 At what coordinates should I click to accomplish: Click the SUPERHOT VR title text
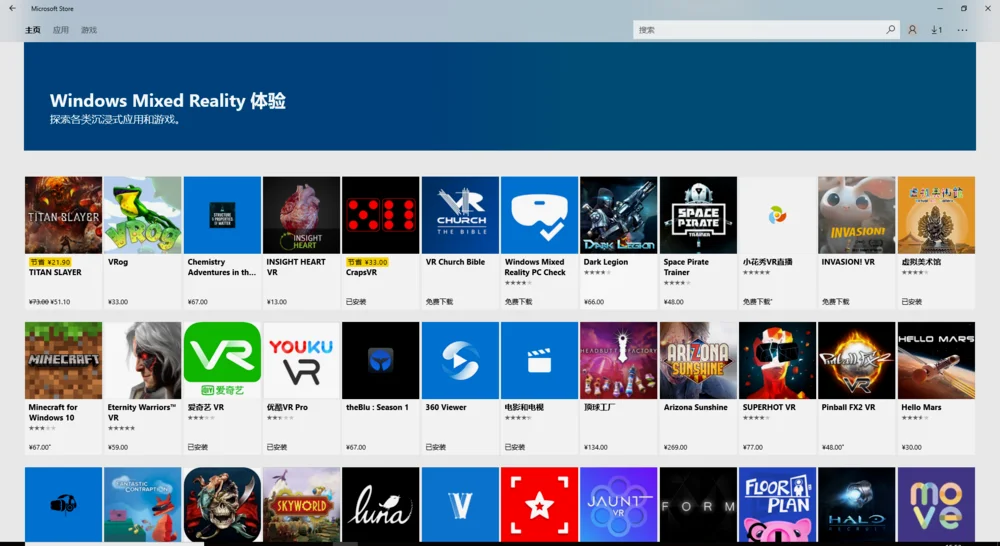(x=768, y=408)
